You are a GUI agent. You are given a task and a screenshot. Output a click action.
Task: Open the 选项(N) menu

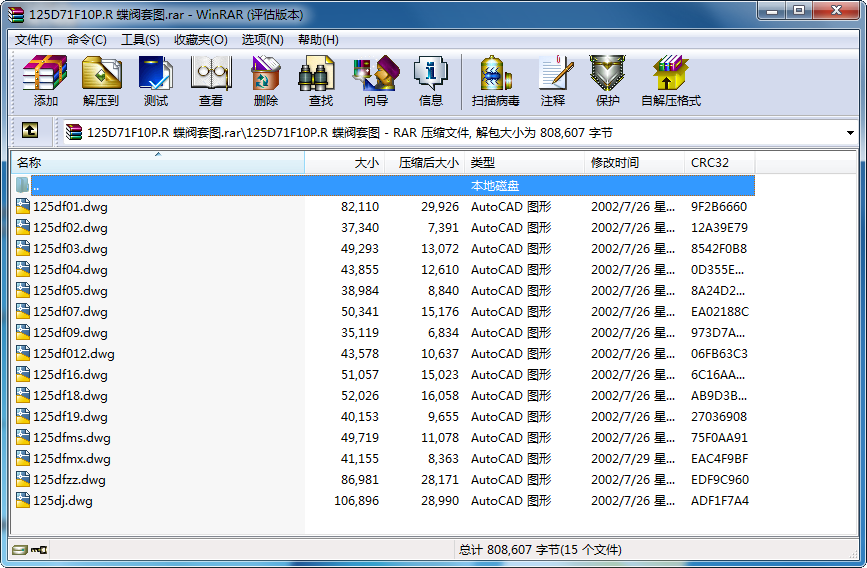coord(263,40)
